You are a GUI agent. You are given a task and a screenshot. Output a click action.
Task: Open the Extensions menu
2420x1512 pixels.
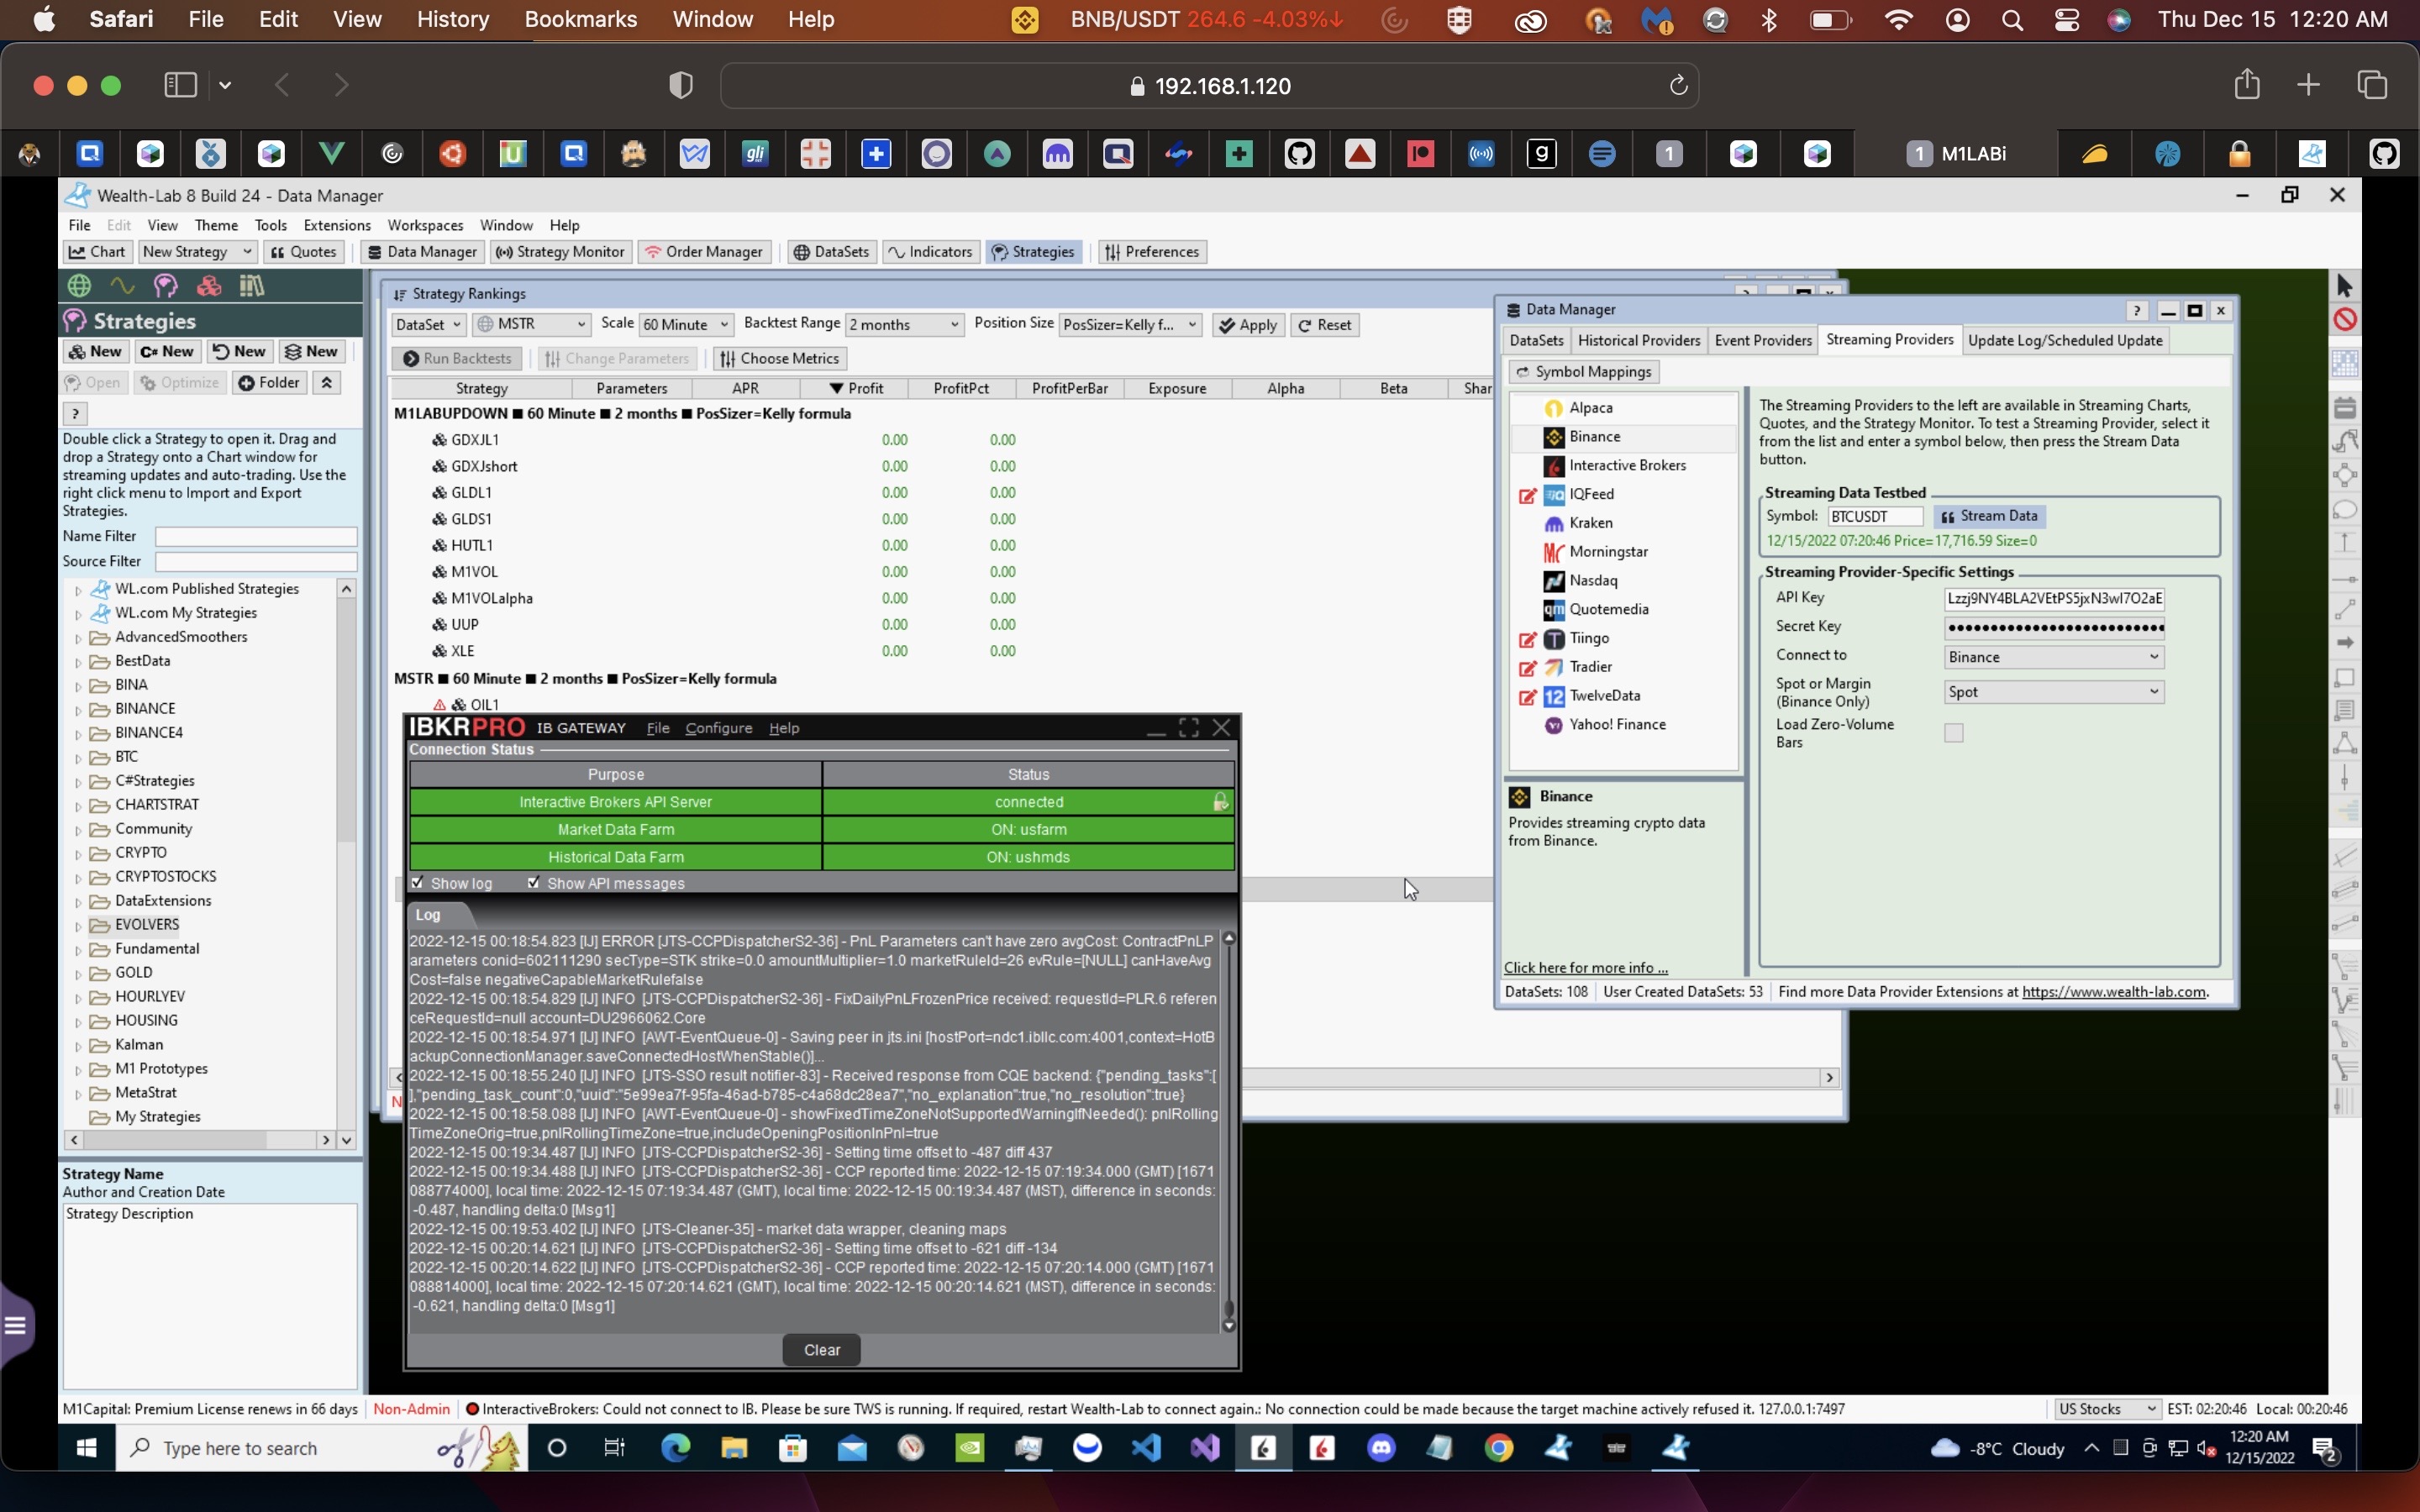click(336, 225)
